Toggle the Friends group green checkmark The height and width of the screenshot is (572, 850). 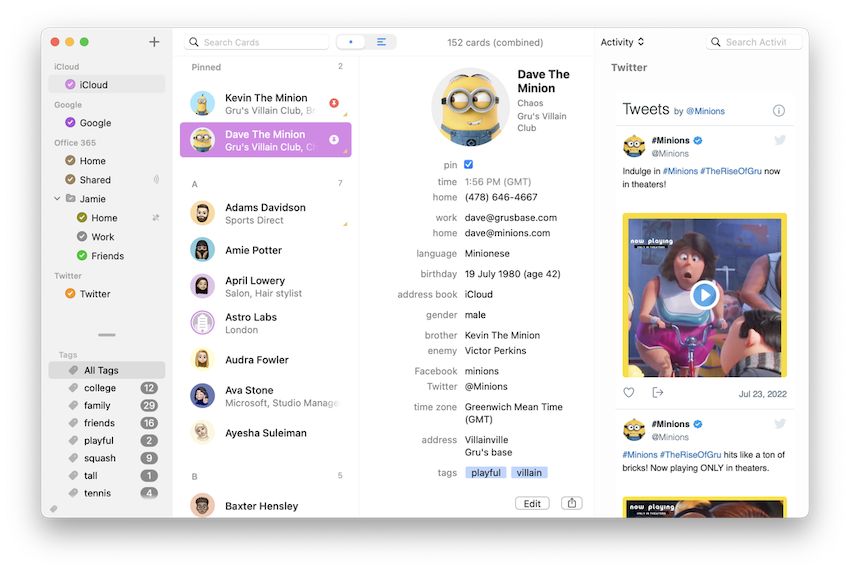pos(82,255)
